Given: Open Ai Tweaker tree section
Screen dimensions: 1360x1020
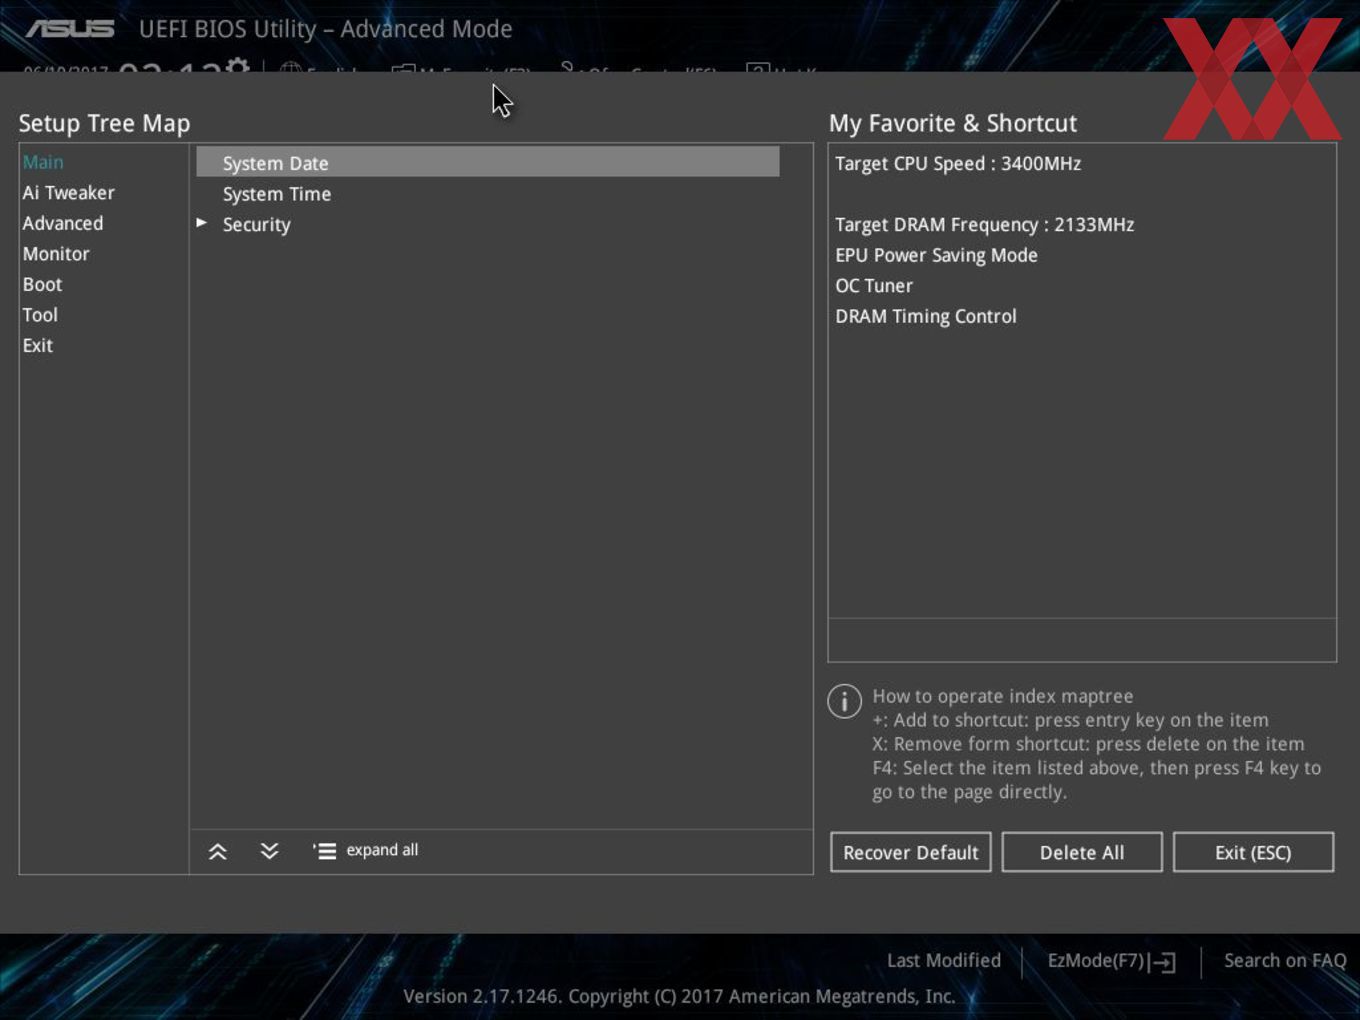Looking at the screenshot, I should pyautogui.click(x=68, y=193).
